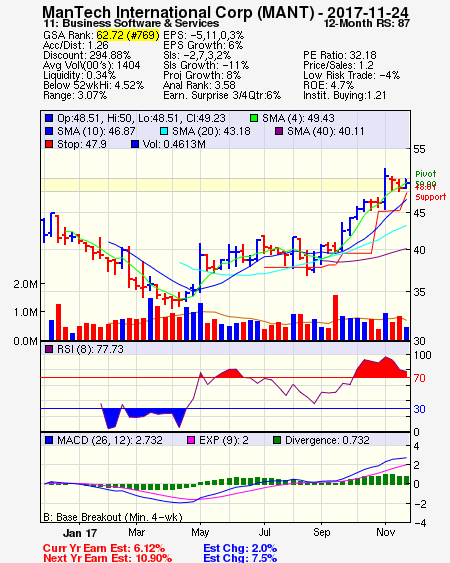The height and width of the screenshot is (563, 450).
Task: Click the 'Liquidity: 0.34%' statistic
Action: pyautogui.click(x=79, y=75)
